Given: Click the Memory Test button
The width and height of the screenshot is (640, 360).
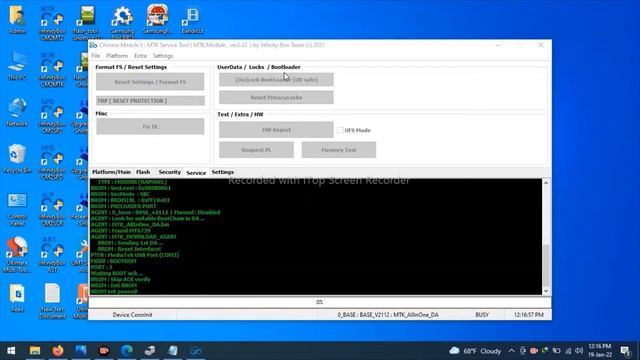Looking at the screenshot, I should coord(339,150).
